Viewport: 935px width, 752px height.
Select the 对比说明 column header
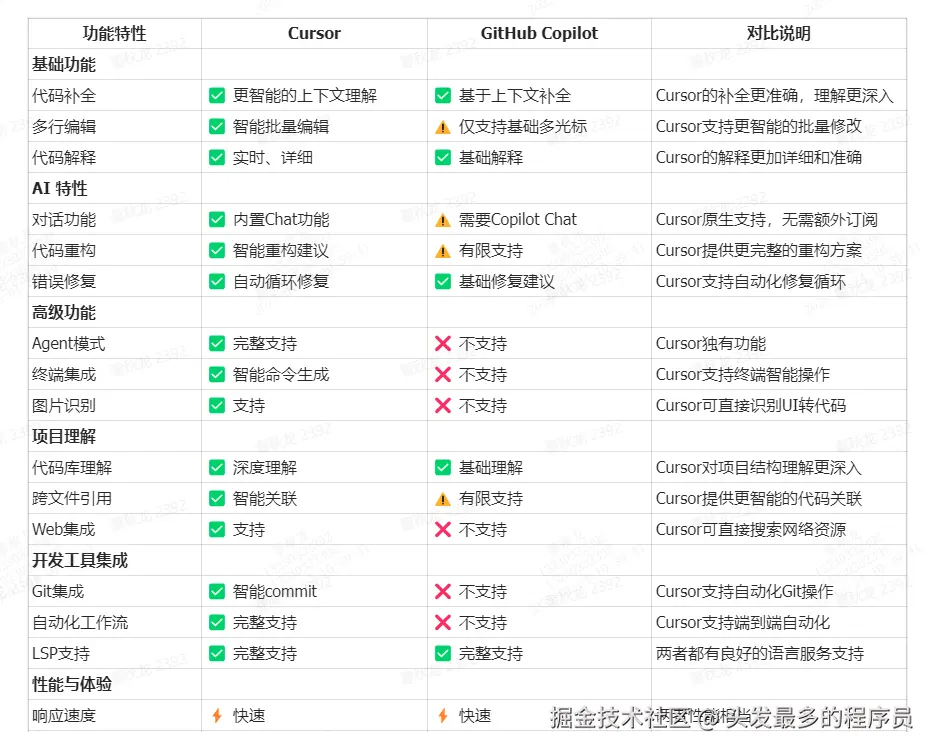[779, 33]
